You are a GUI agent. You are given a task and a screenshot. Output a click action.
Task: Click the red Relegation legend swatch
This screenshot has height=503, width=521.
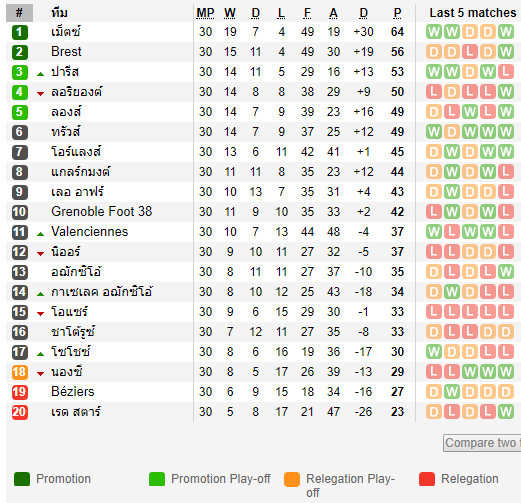[427, 479]
